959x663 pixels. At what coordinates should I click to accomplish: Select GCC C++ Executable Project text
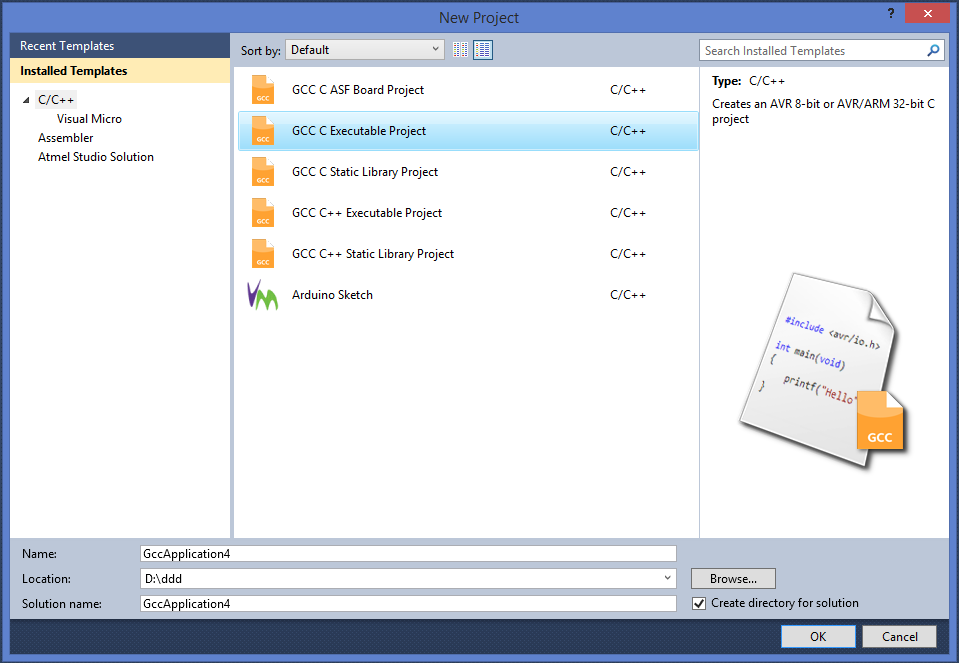[367, 213]
